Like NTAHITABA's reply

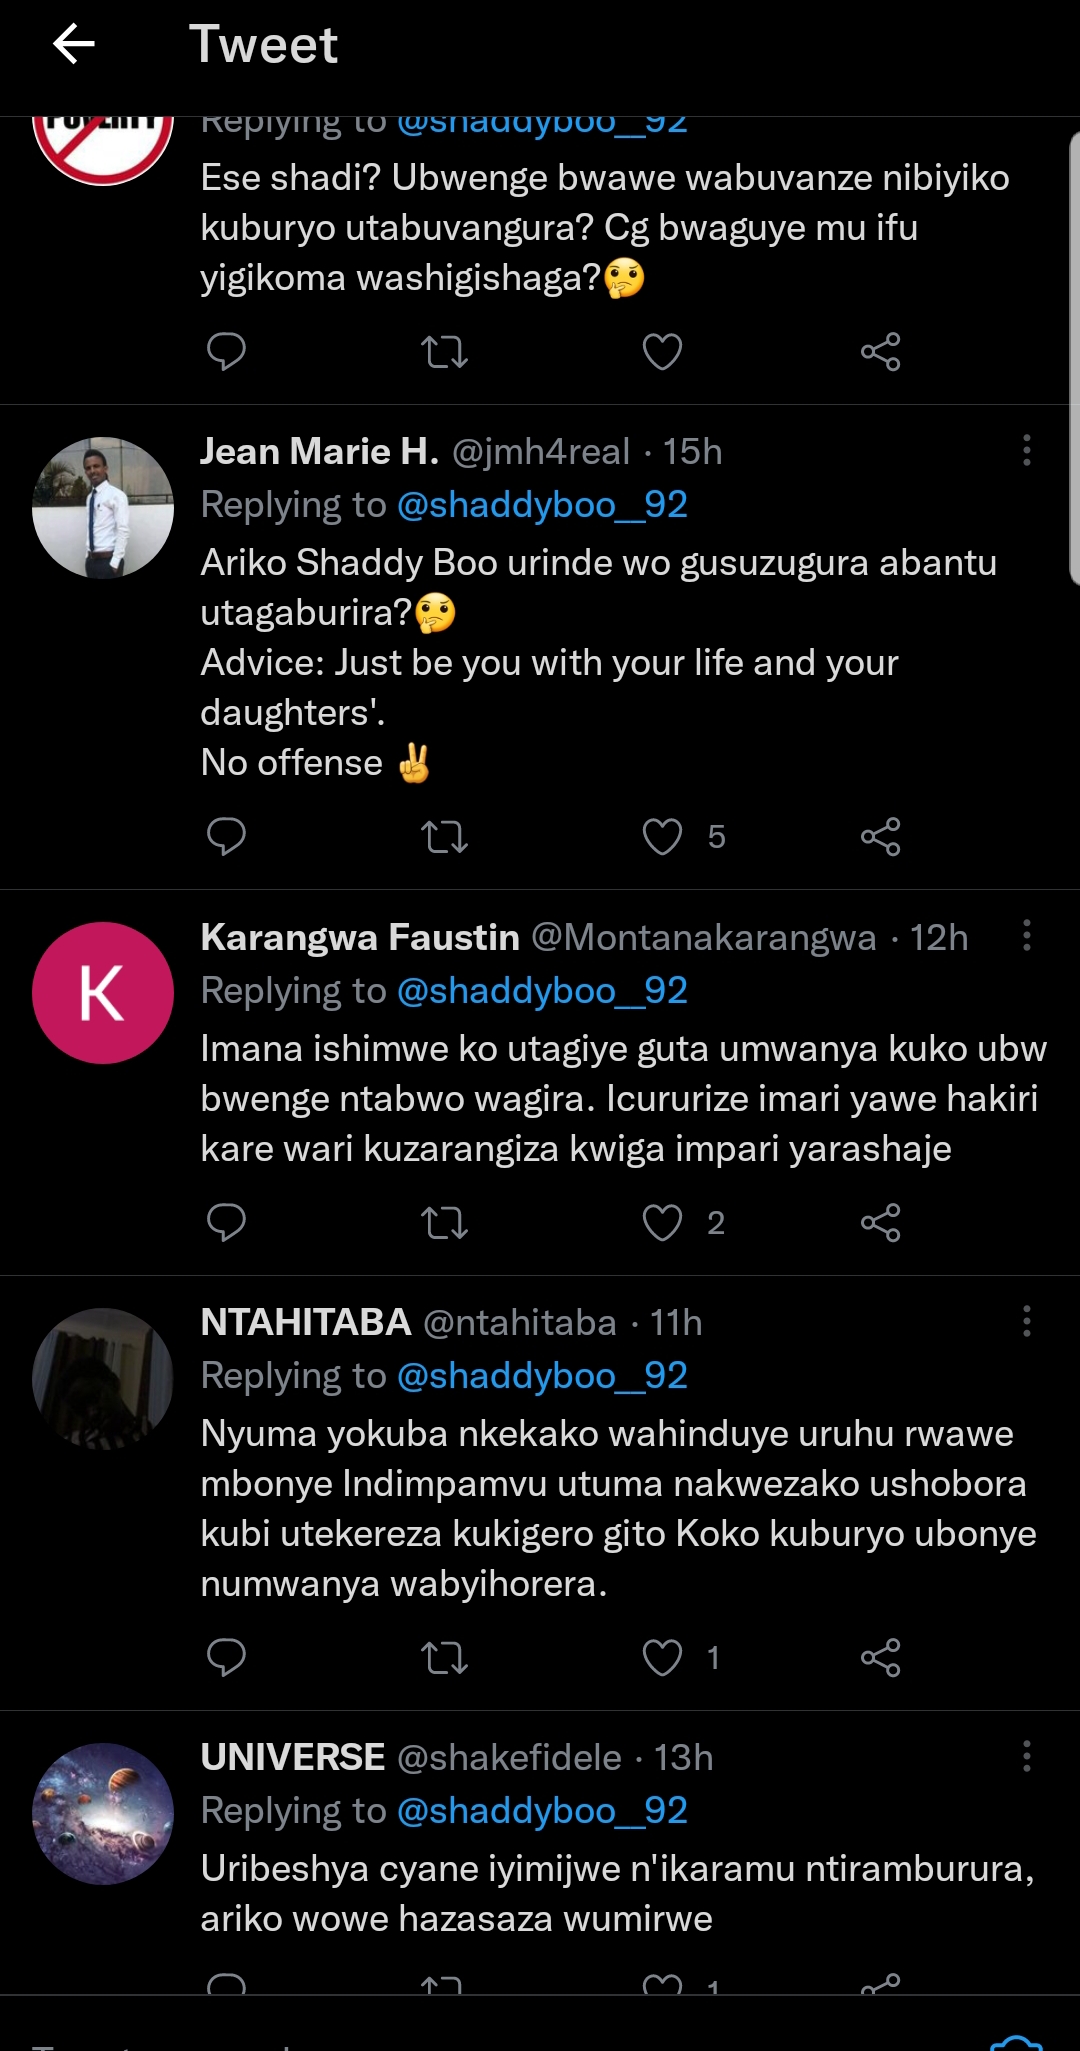(x=662, y=1657)
